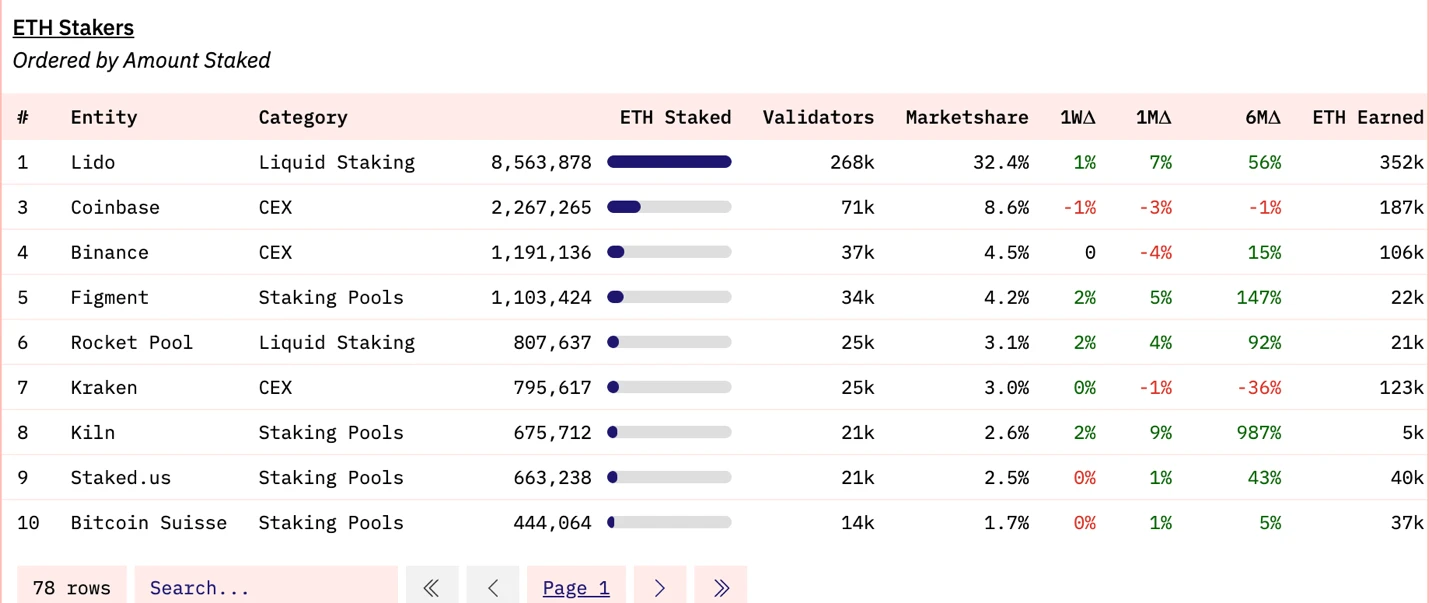This screenshot has height=603, width=1429.
Task: Sort by the 6M delta column
Action: (x=1262, y=117)
